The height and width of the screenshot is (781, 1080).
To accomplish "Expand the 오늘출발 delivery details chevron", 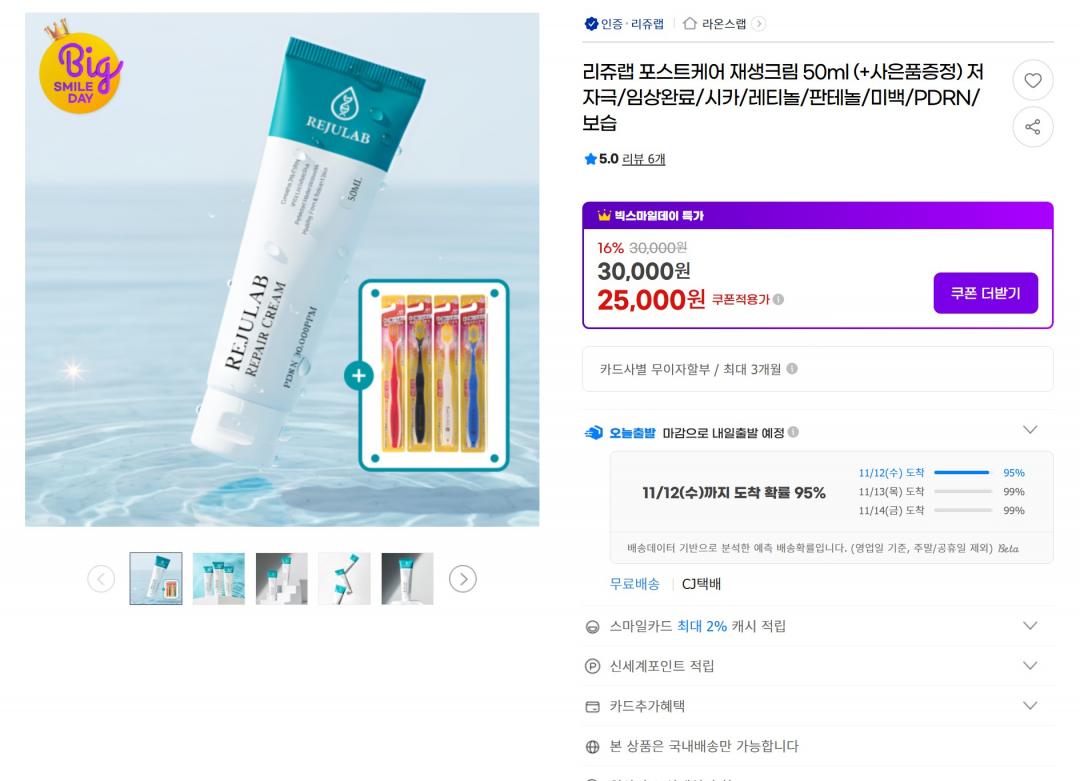I will pyautogui.click(x=1030, y=430).
